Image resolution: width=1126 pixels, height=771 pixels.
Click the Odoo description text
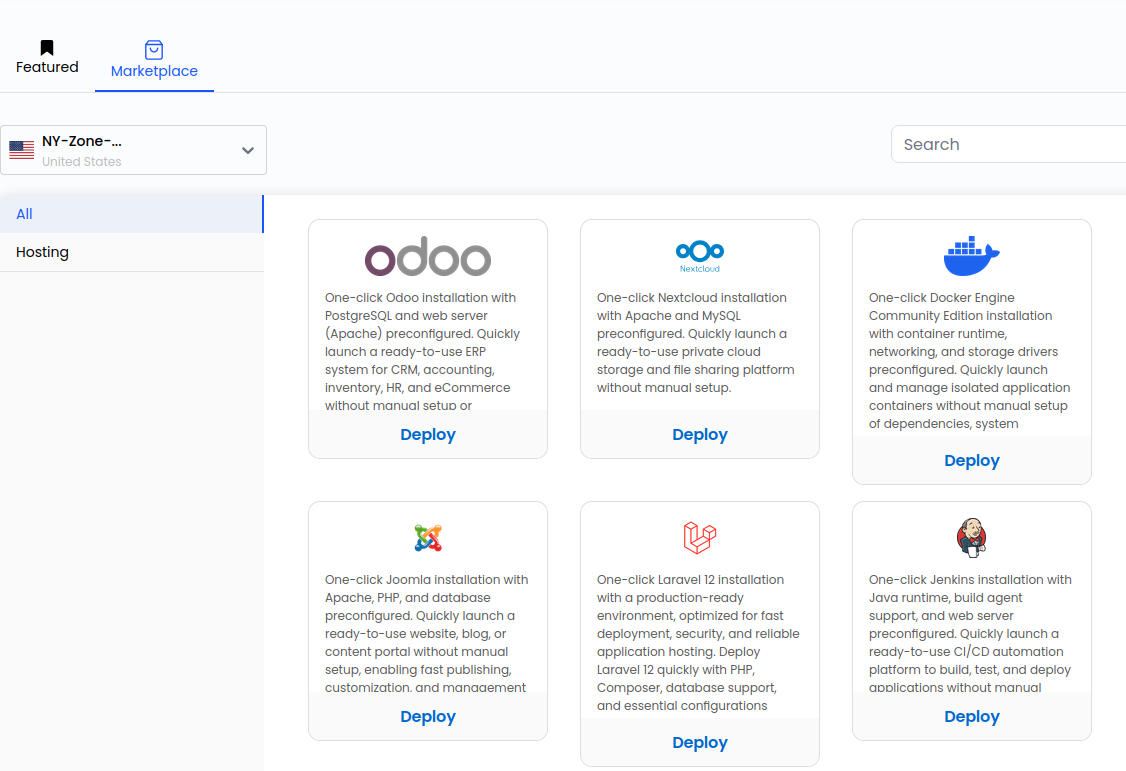[422, 351]
